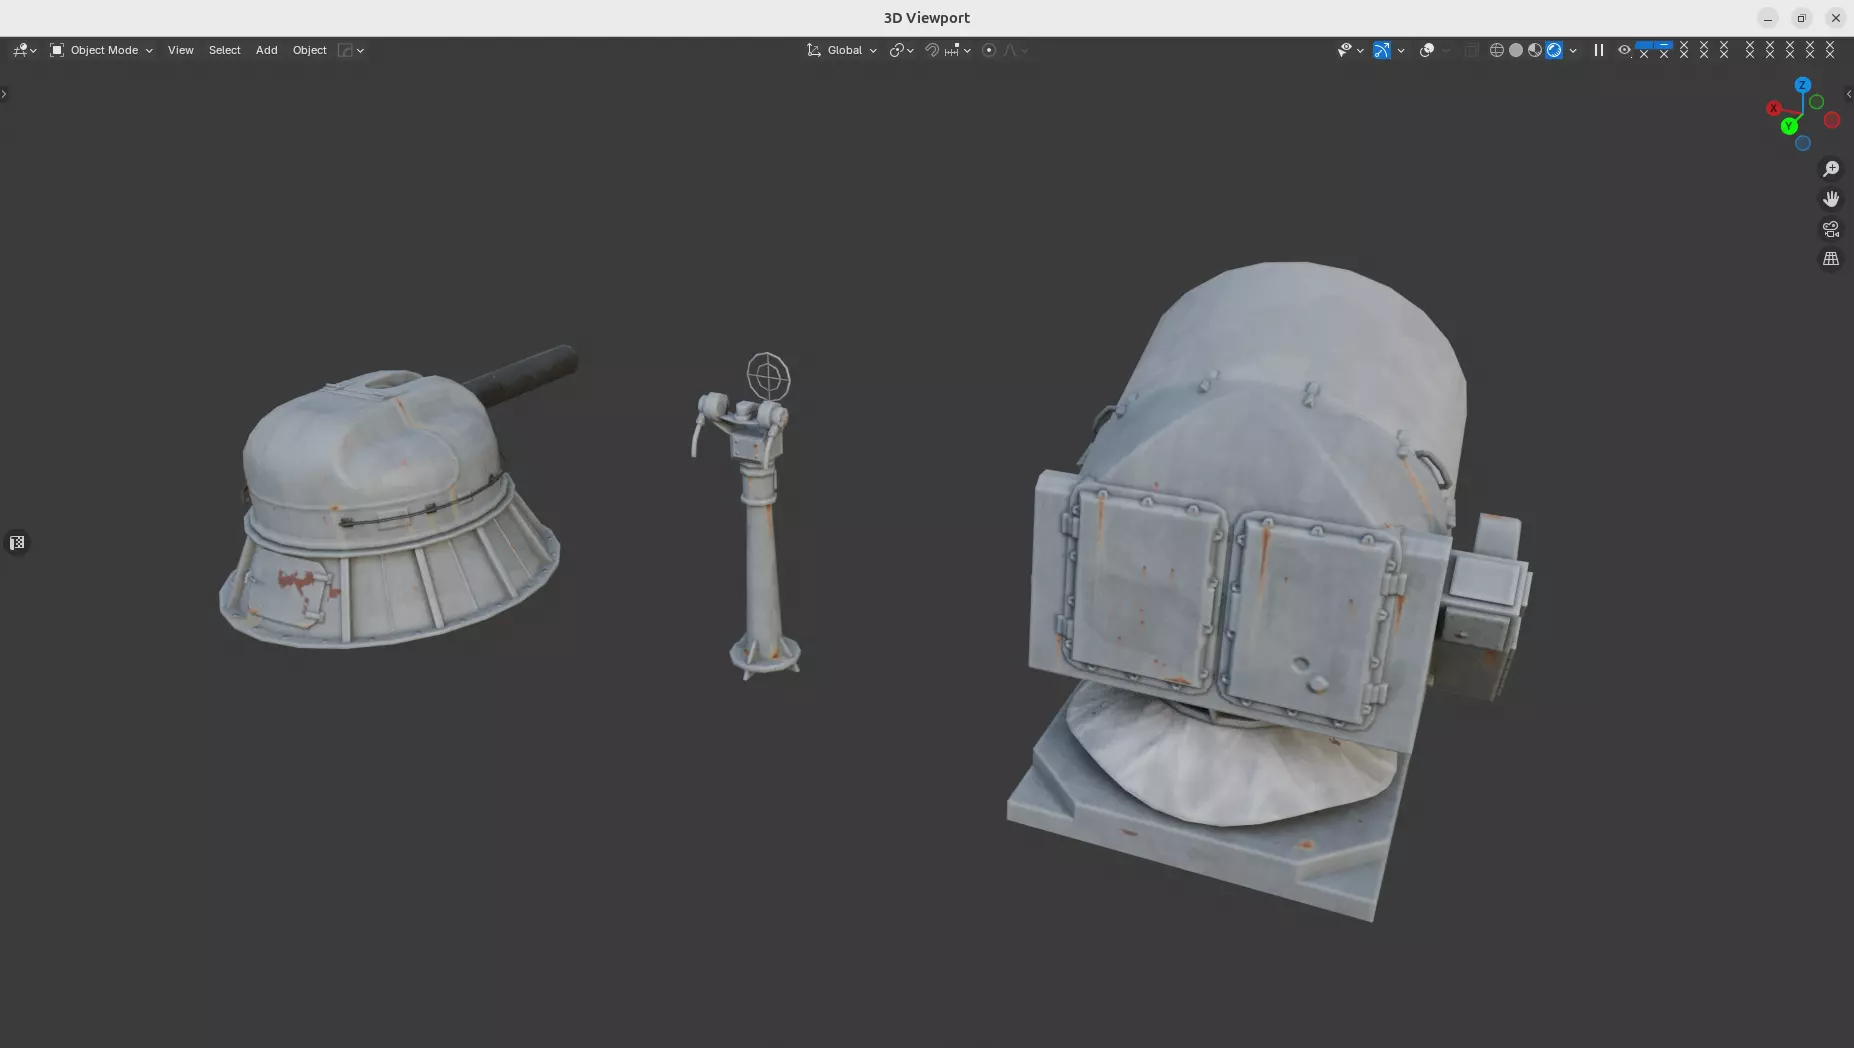Open the Object menu

coord(310,50)
